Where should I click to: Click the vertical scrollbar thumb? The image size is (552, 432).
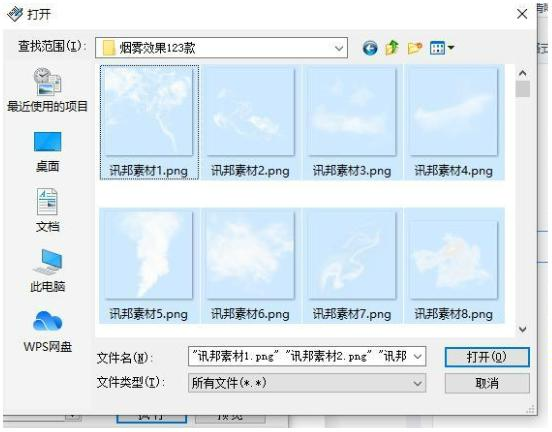tap(522, 89)
